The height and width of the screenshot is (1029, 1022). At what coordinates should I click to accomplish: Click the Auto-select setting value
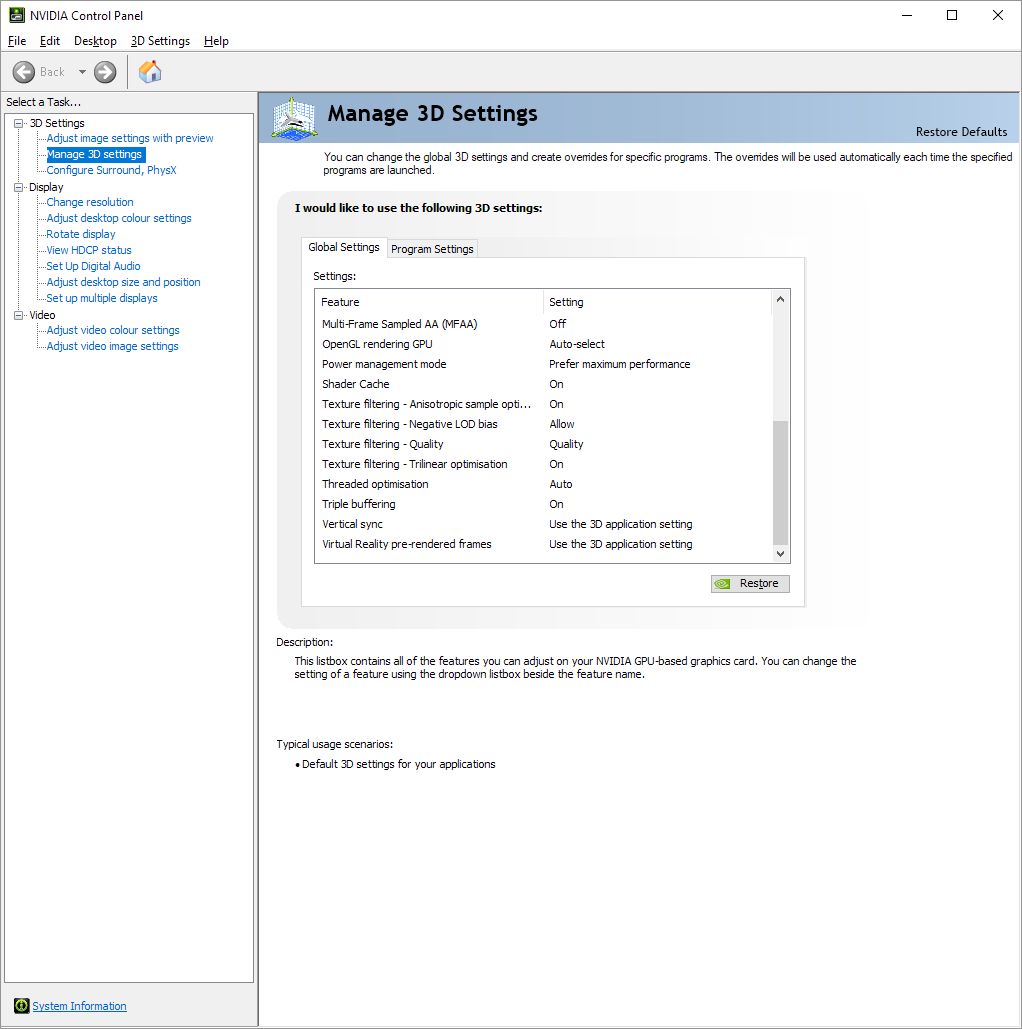(577, 344)
